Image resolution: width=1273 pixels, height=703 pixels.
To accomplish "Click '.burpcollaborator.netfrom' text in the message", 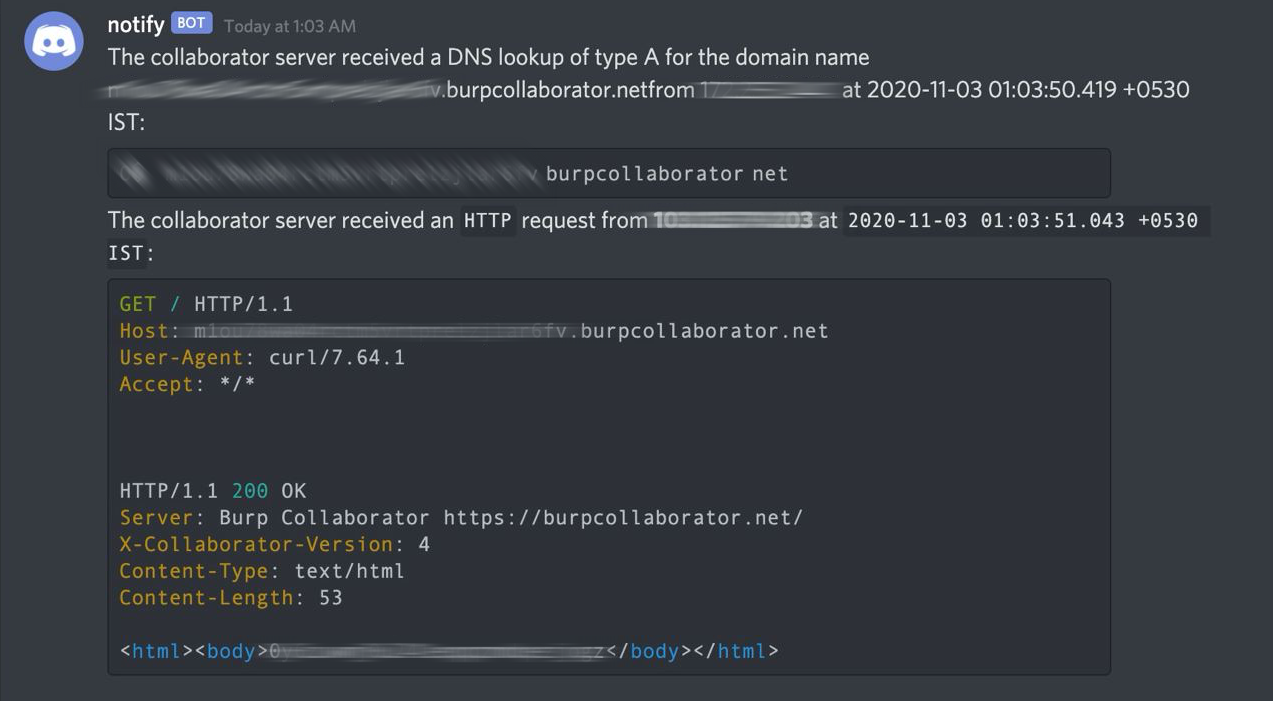I will 567,90.
